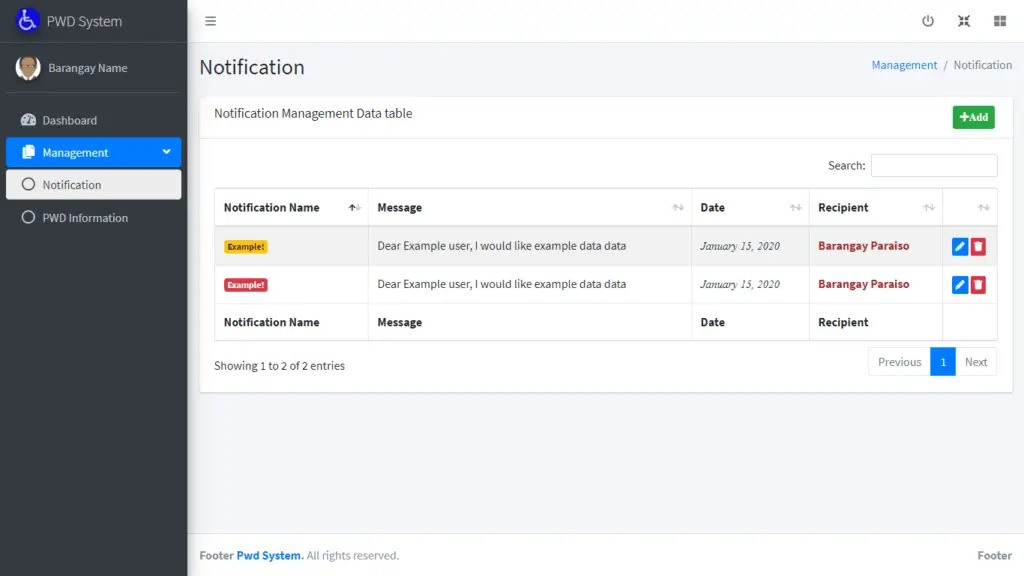1024x576 pixels.
Task: Click the fullscreen compress icon in the header
Action: click(964, 20)
